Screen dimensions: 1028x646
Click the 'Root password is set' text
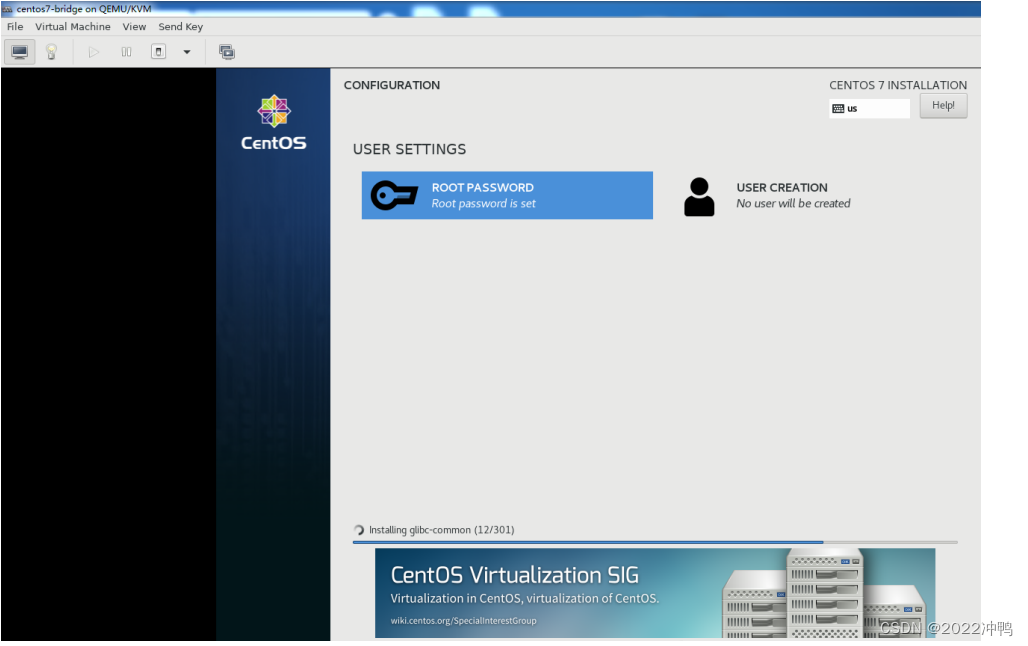click(483, 204)
